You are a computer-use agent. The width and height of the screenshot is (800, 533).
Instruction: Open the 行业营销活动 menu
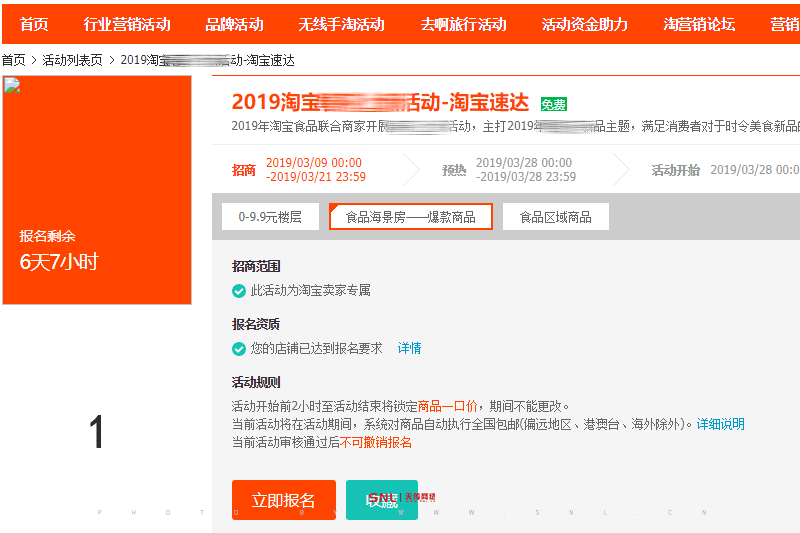127,24
